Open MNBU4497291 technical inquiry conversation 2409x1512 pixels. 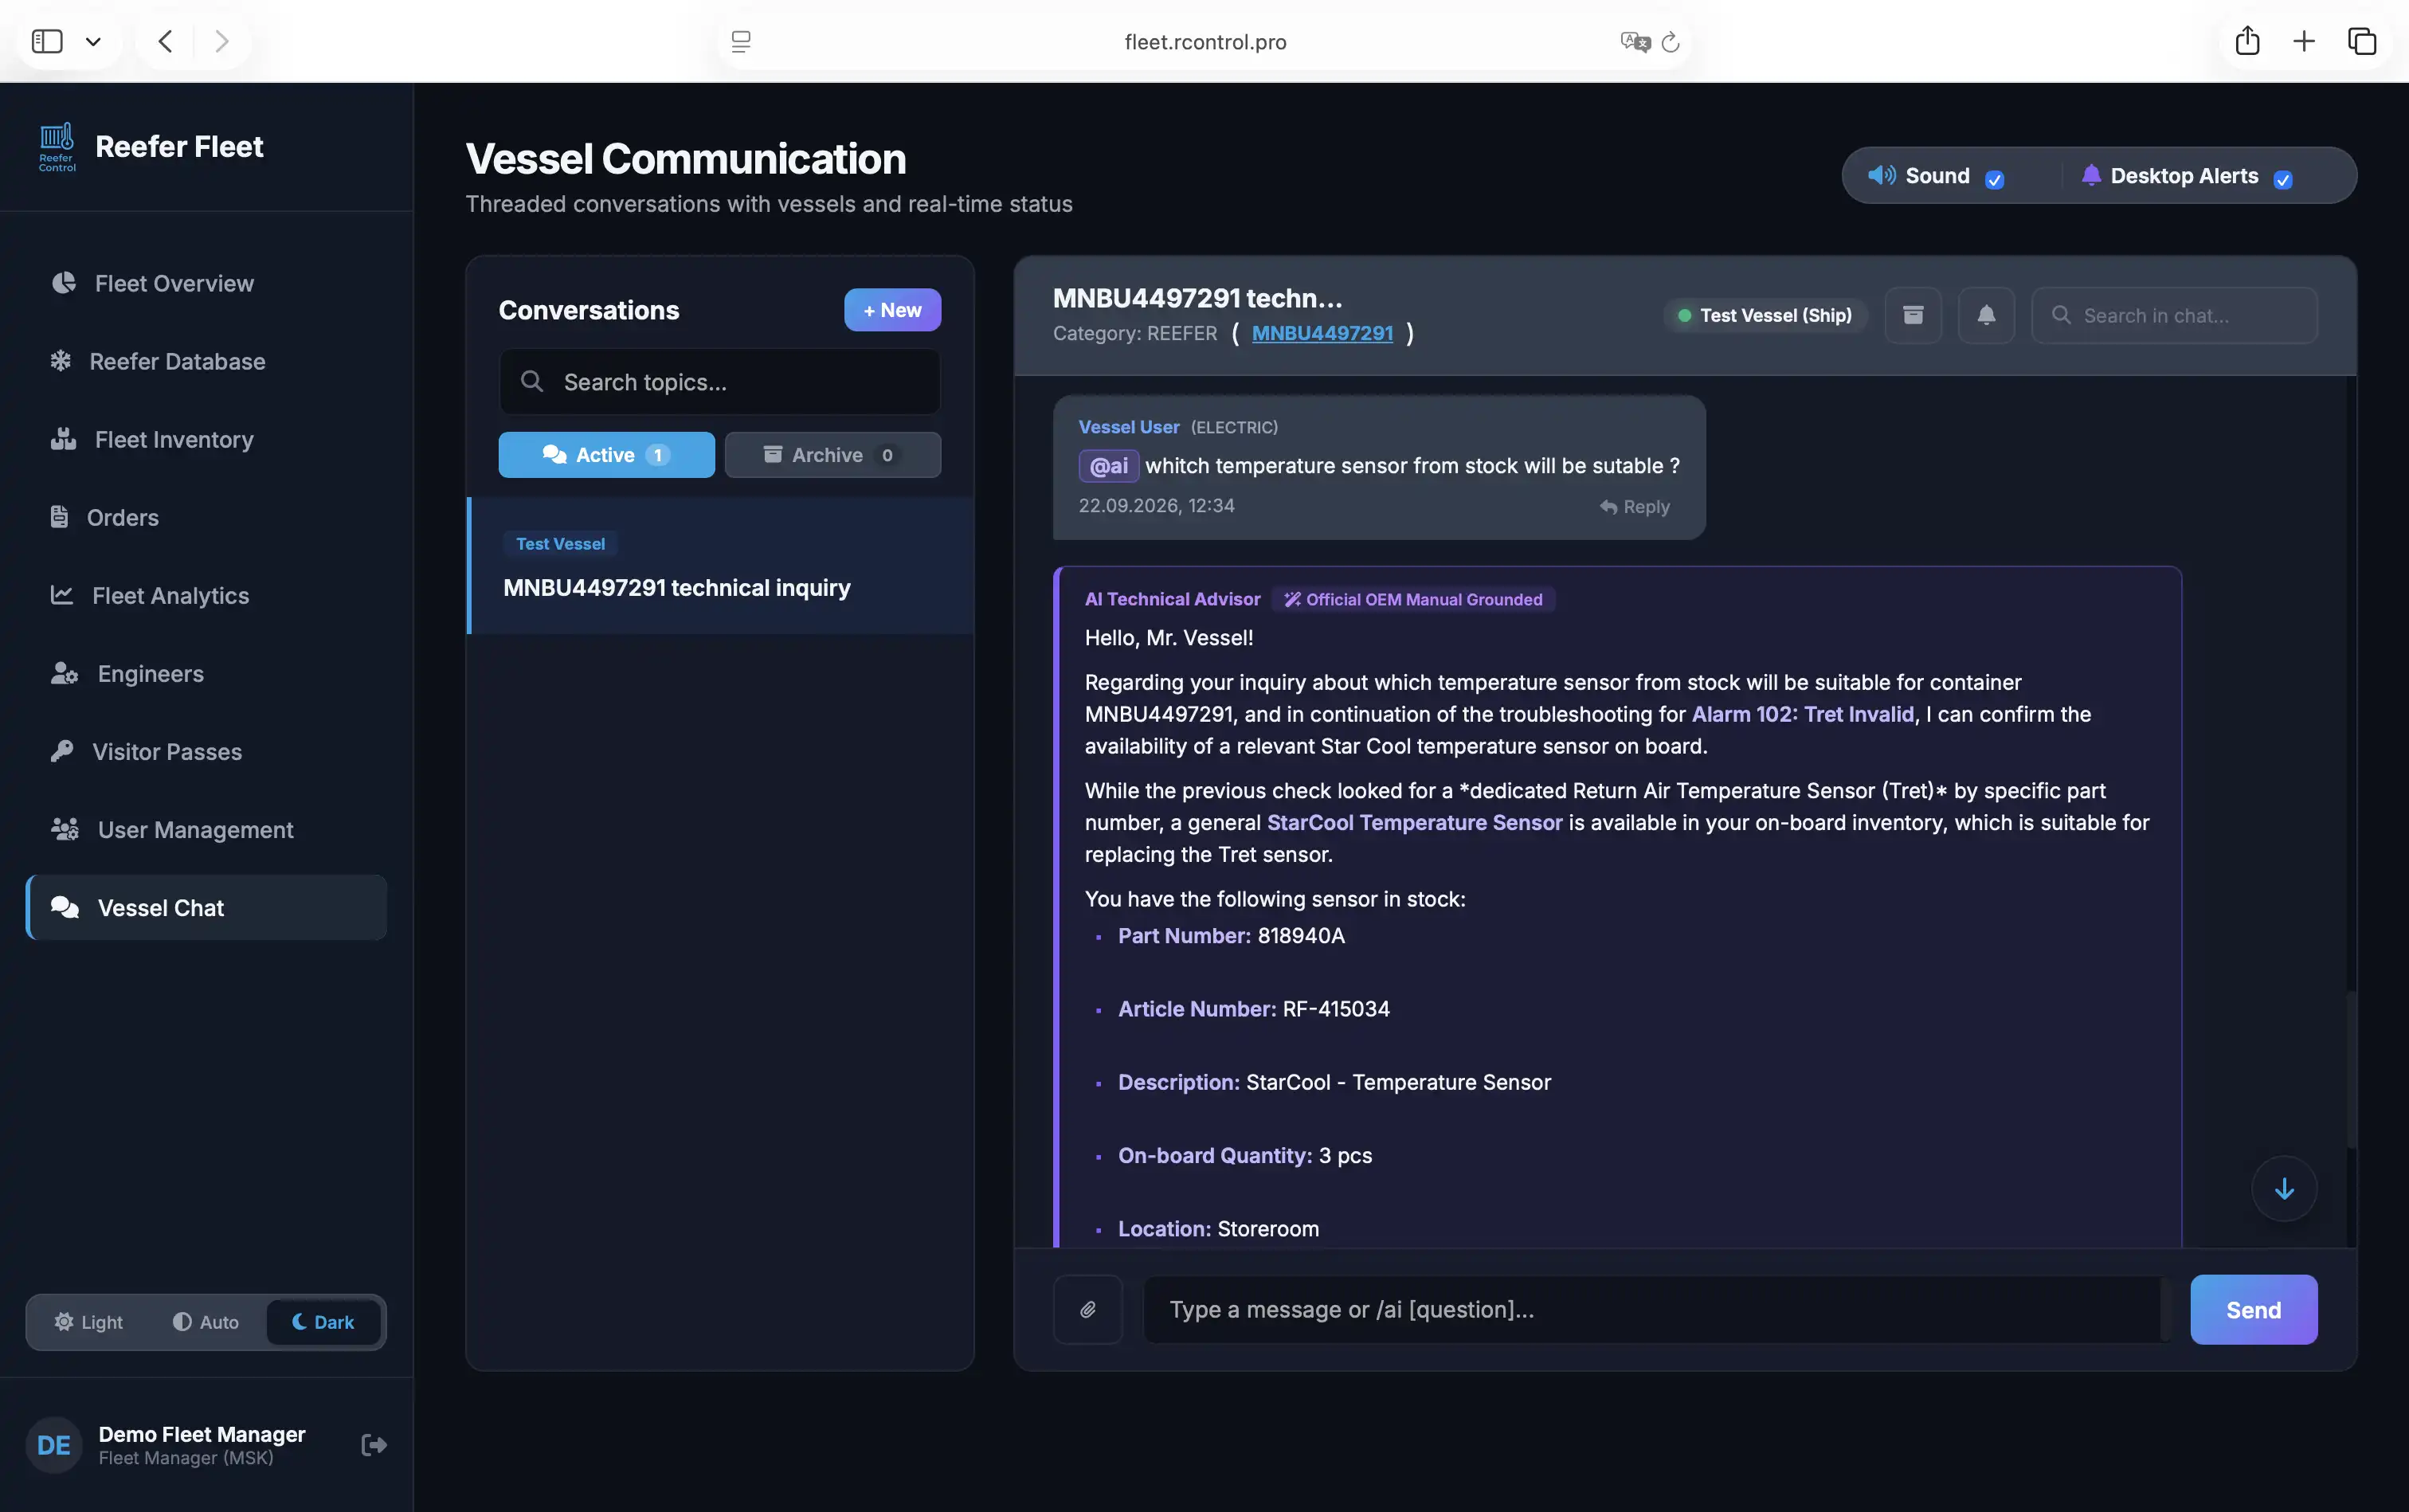(720, 566)
